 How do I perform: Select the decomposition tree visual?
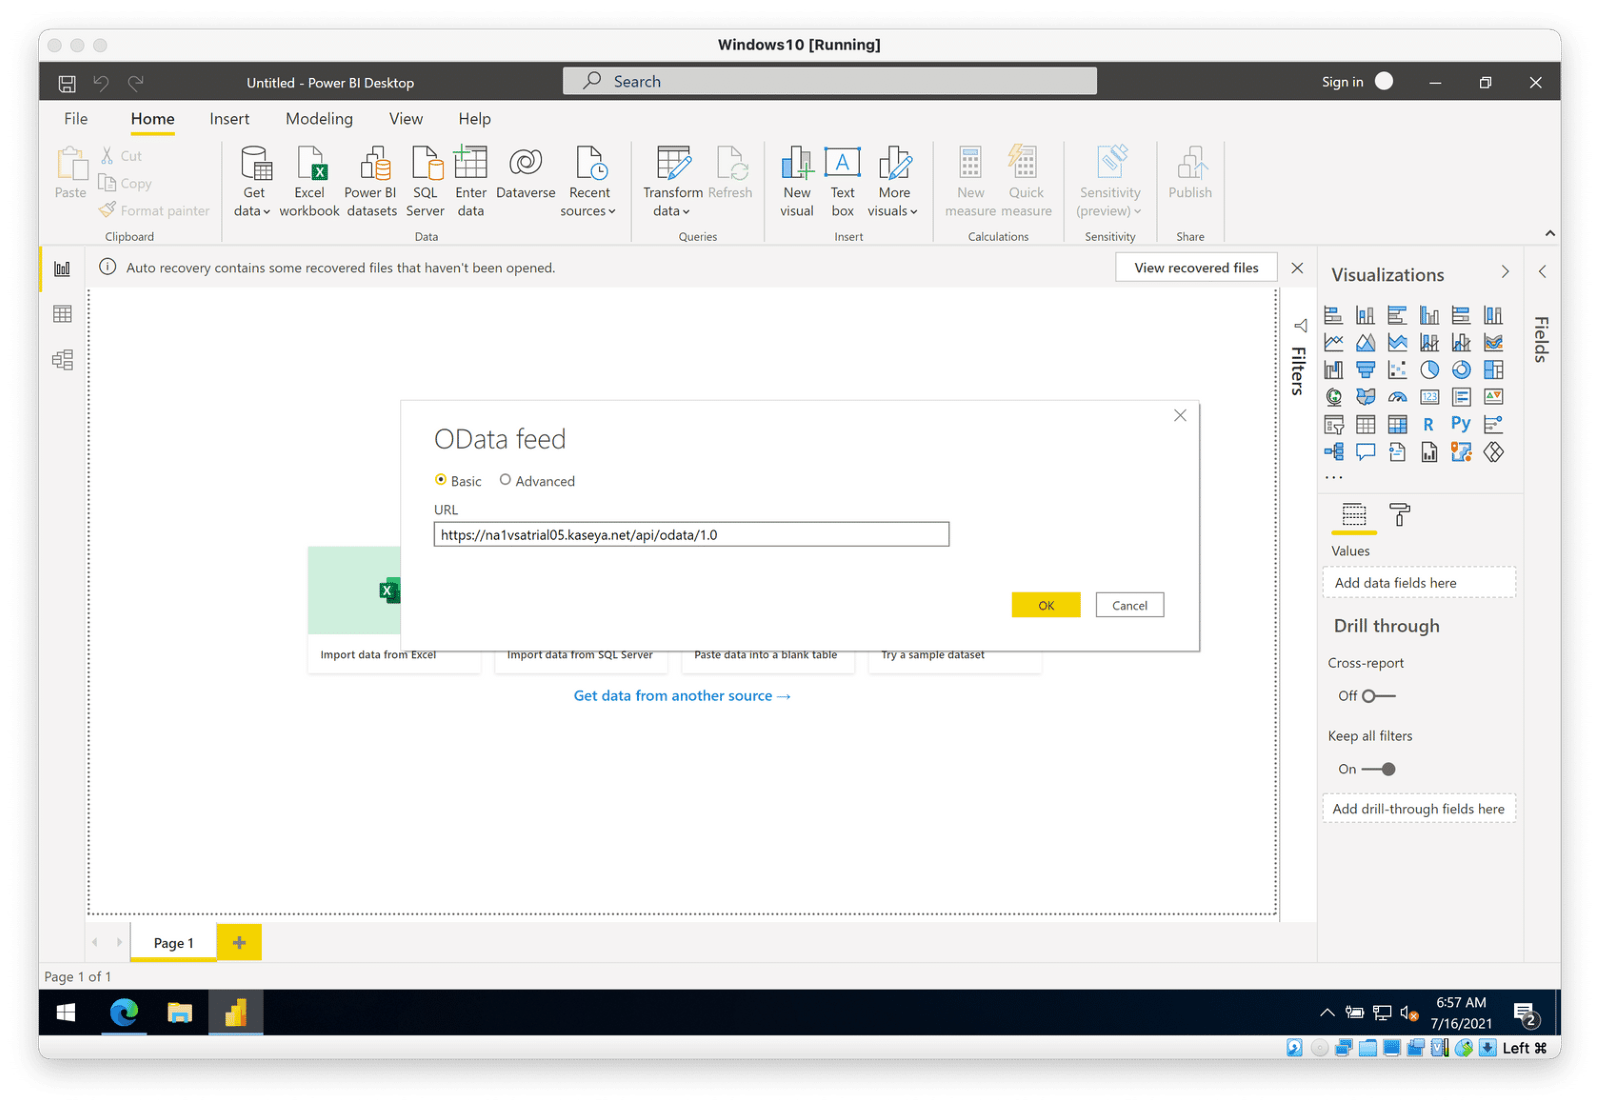tap(1333, 452)
